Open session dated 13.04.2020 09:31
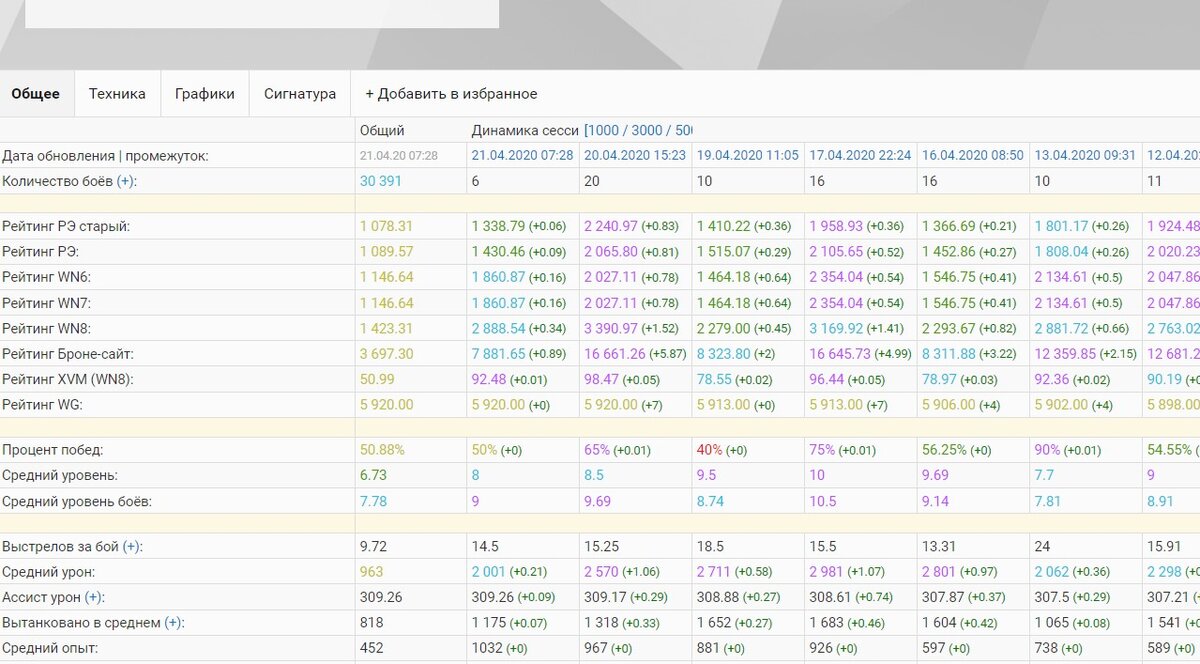Viewport: 1200px width, 664px height. click(1085, 155)
